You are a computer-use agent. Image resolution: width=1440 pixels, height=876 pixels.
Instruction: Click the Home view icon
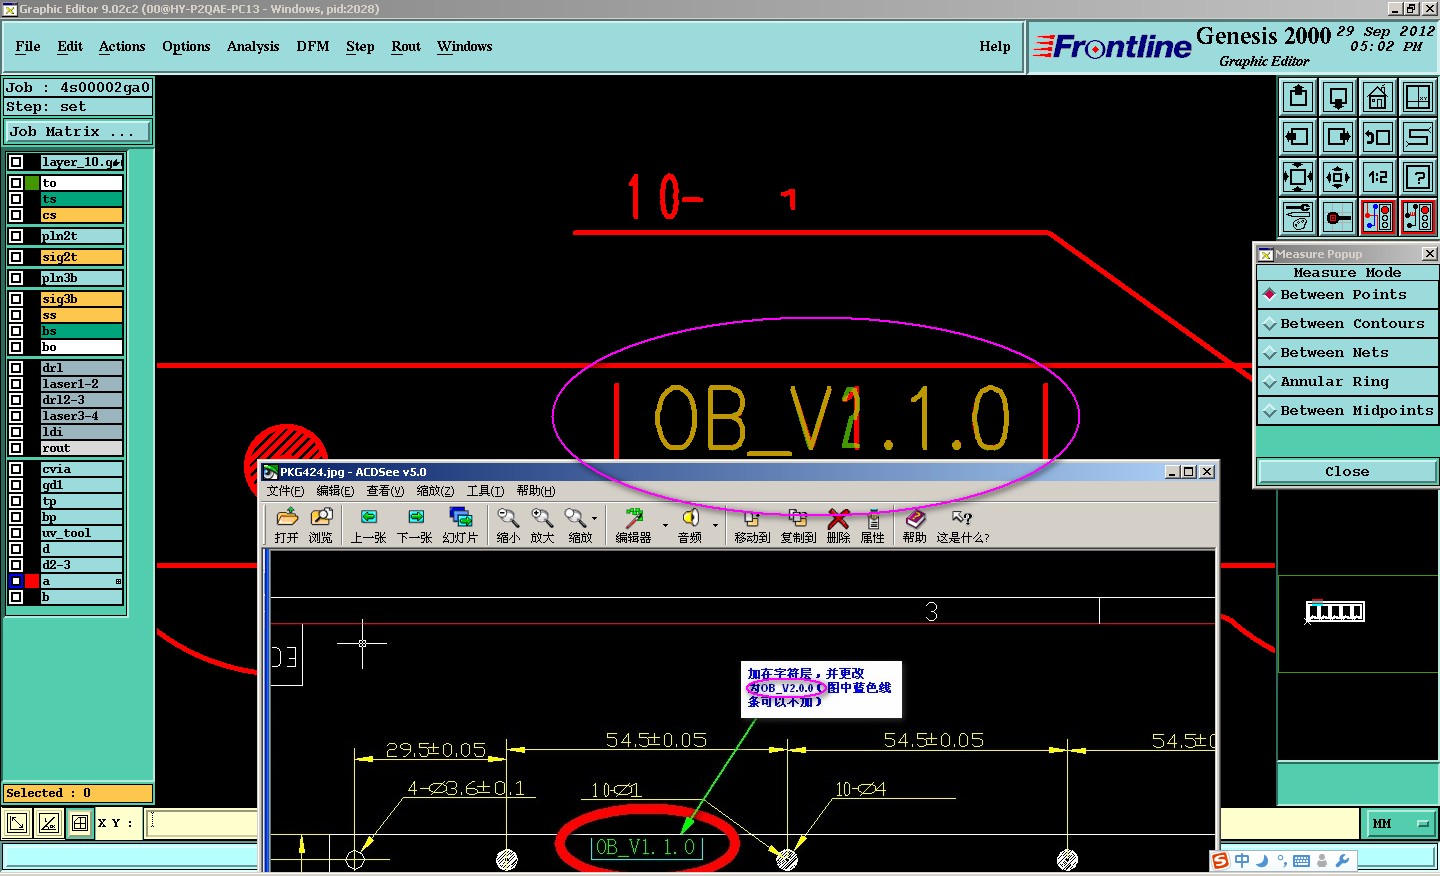pyautogui.click(x=1378, y=97)
